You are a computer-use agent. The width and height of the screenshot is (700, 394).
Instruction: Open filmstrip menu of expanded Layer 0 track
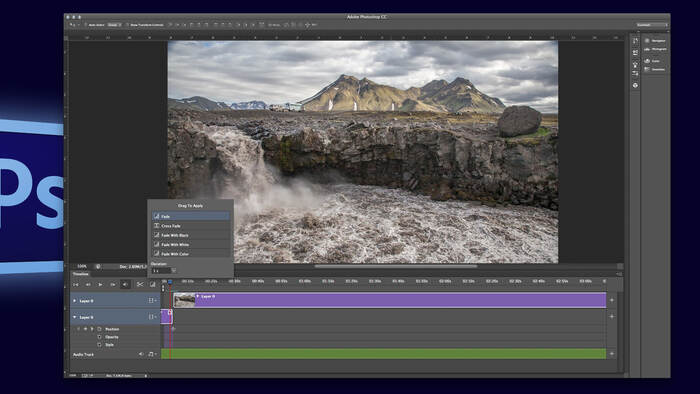(152, 317)
